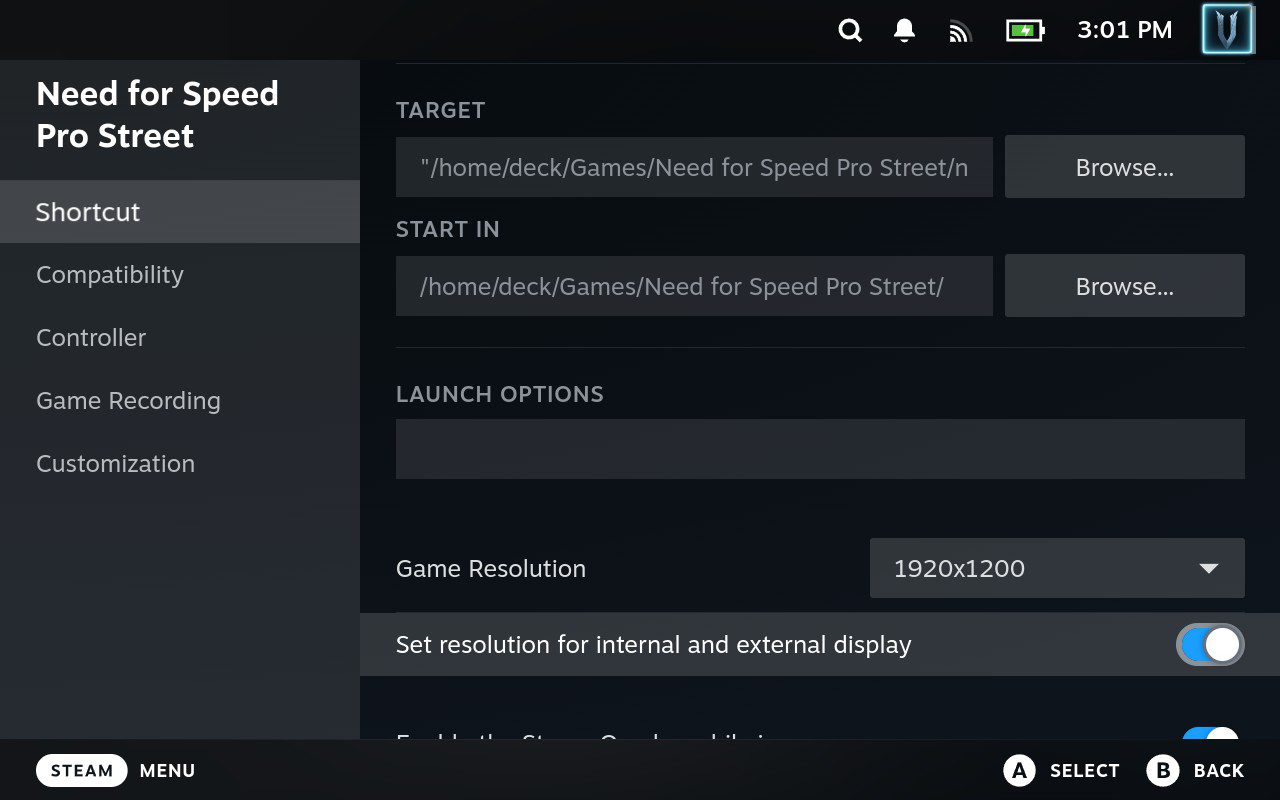Open the Game Recording section
Image resolution: width=1280 pixels, height=800 pixels.
click(128, 400)
